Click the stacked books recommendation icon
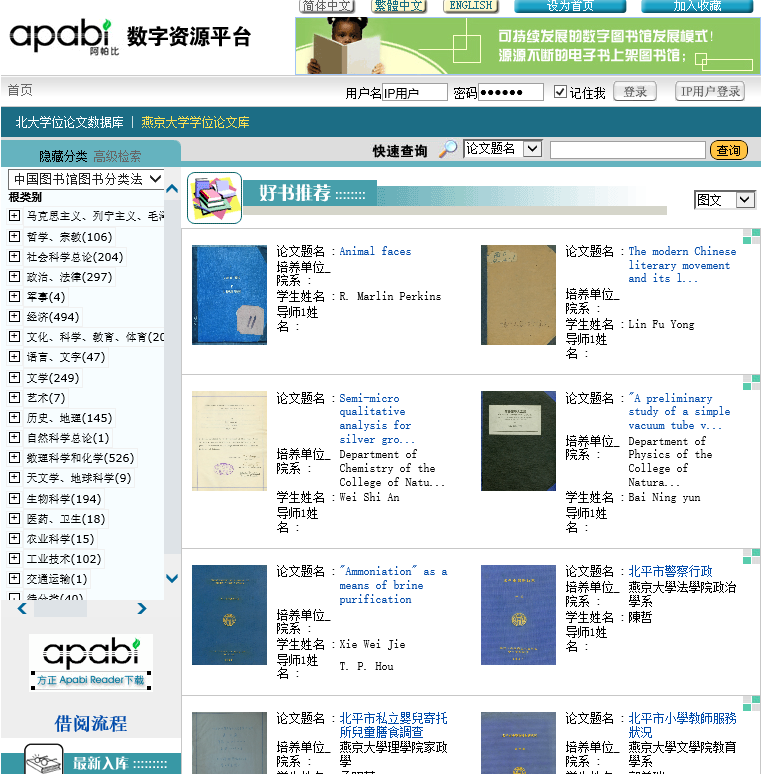The height and width of the screenshot is (774, 763). 214,198
